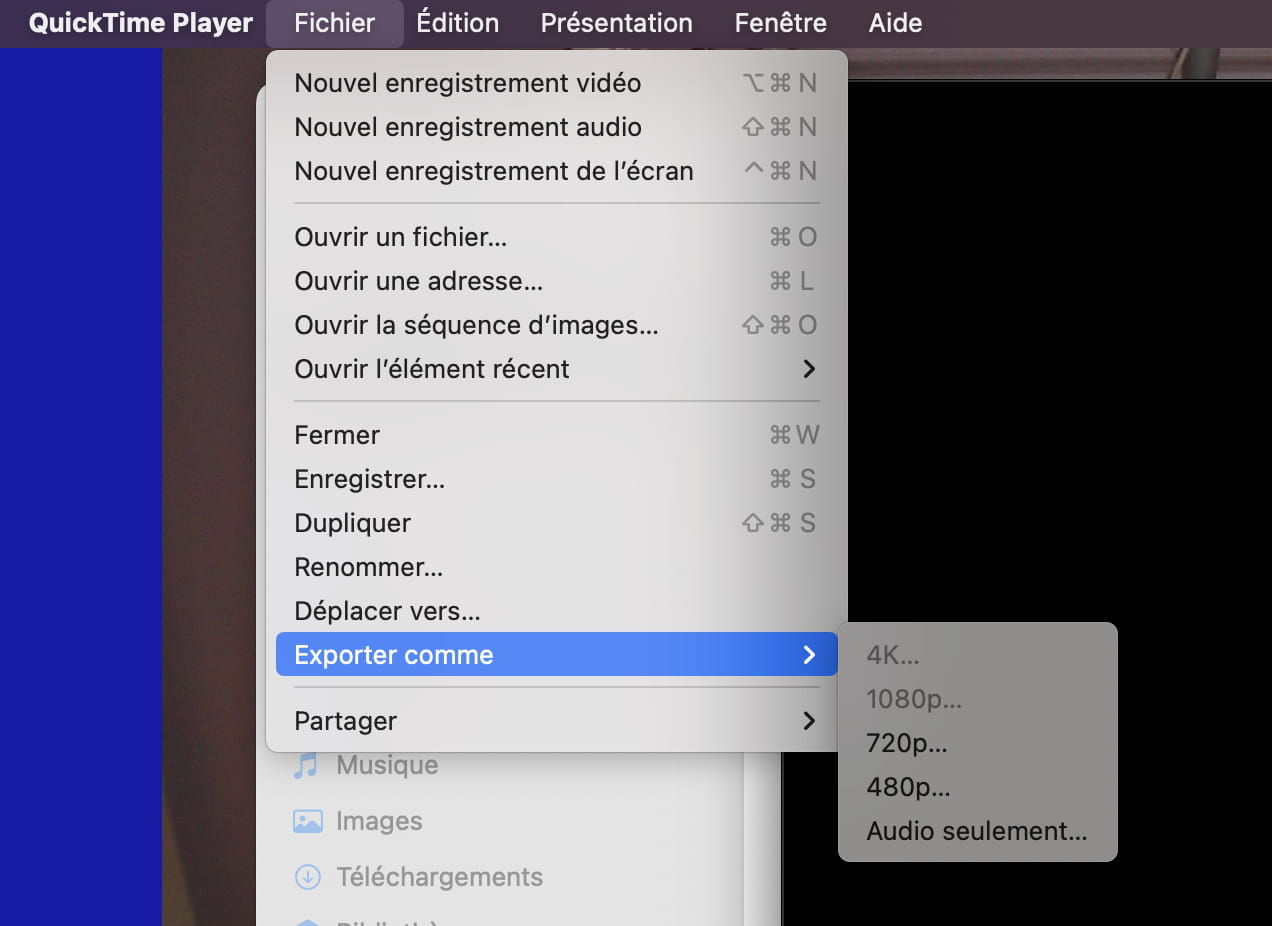1272x926 pixels.
Task: Choose Enregistrer… menu item
Action: tap(556, 479)
